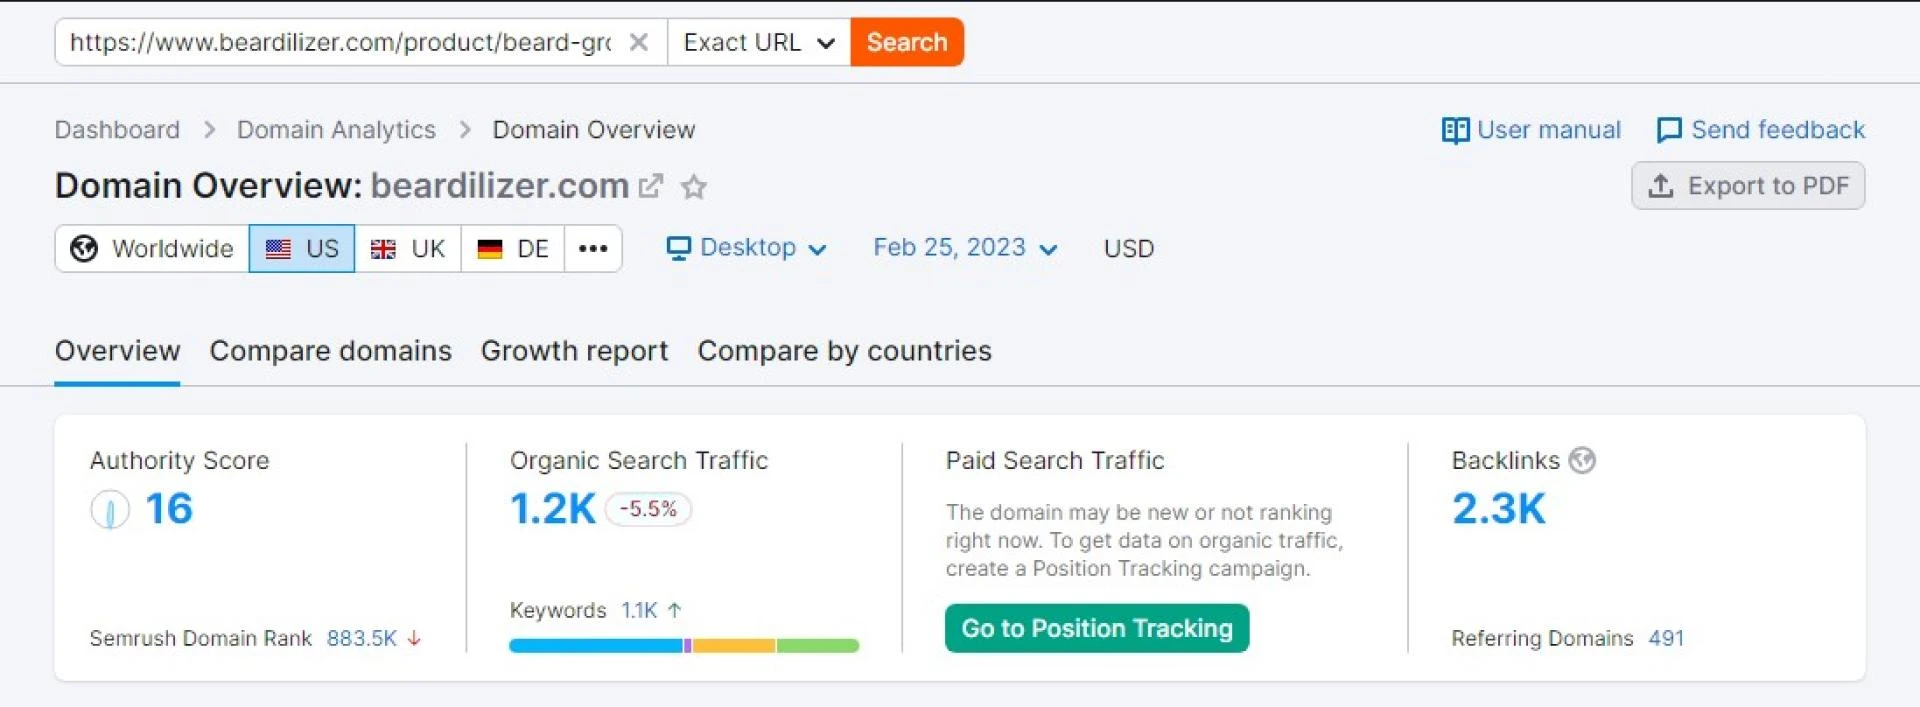The height and width of the screenshot is (707, 1920).
Task: Open the Feb 25, 2023 date picker
Action: coord(964,248)
